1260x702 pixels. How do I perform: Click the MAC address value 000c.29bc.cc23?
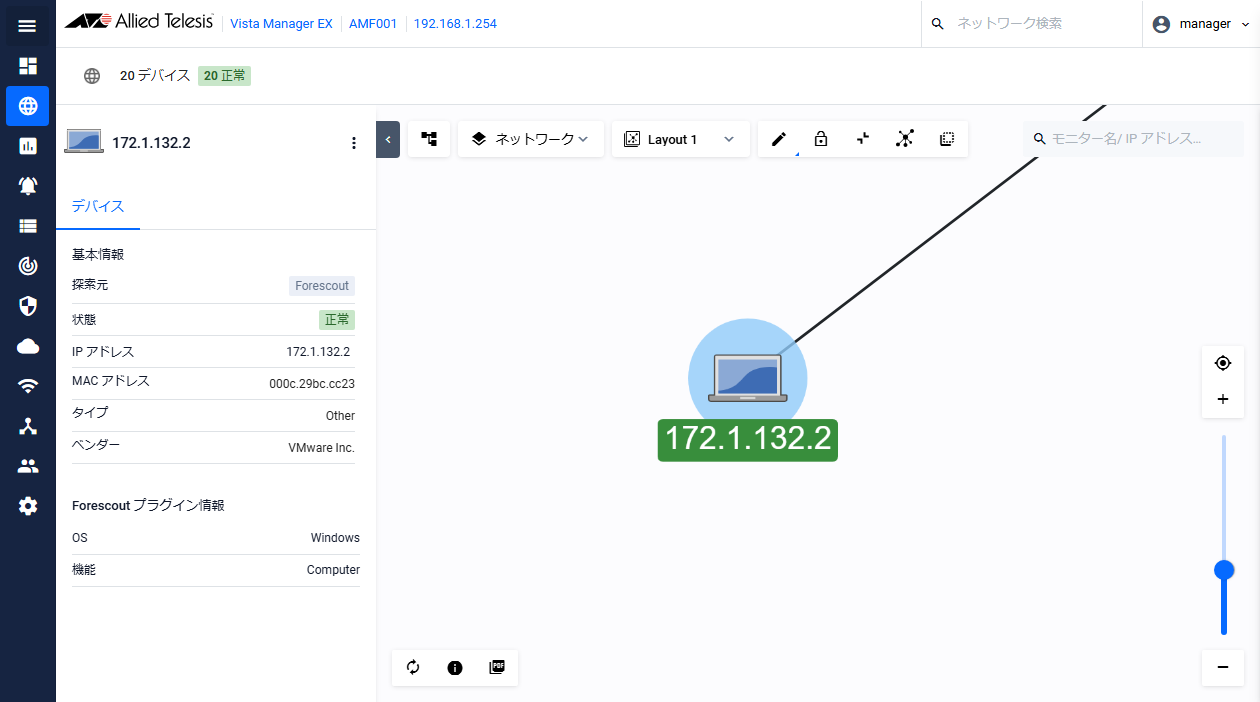312,384
